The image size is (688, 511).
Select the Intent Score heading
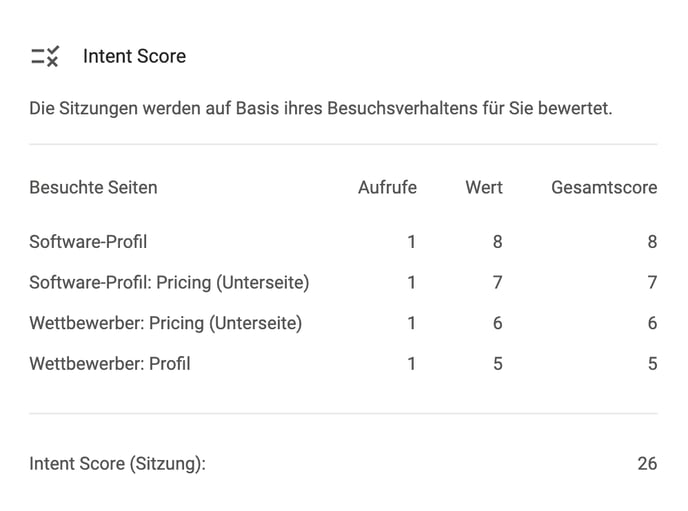[x=134, y=56]
